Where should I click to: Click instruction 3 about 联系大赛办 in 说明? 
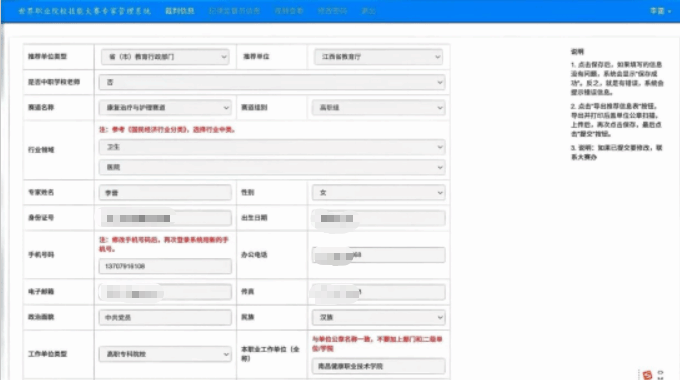tap(617, 152)
